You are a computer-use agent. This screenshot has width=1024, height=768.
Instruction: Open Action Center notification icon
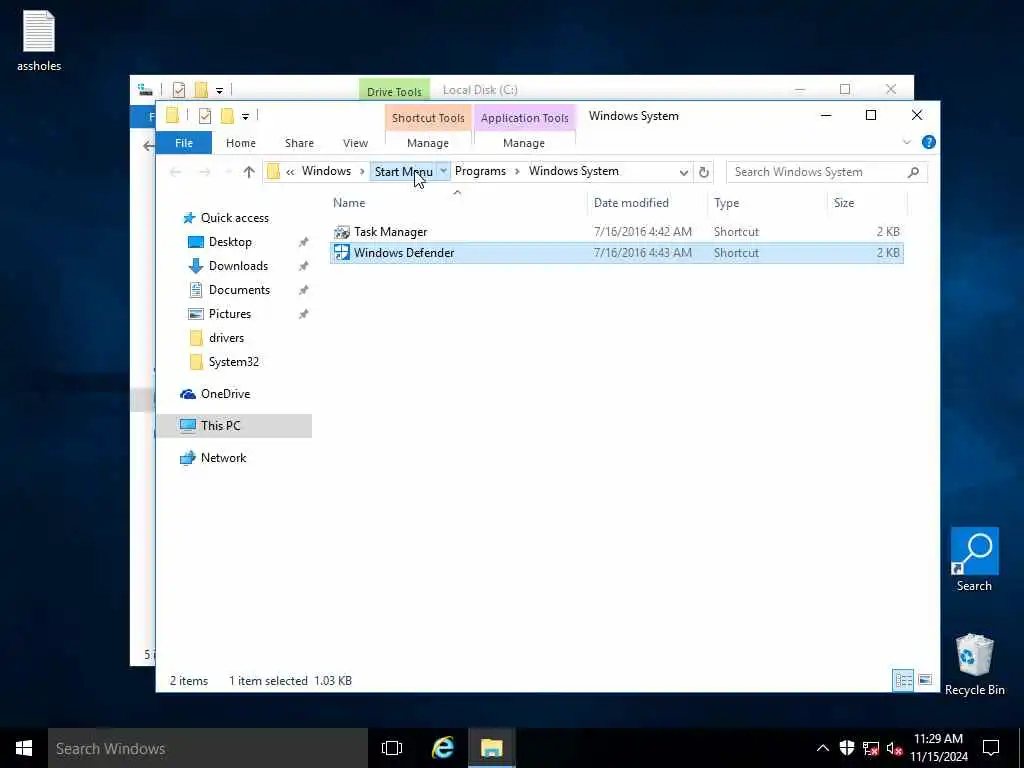pyautogui.click(x=991, y=748)
